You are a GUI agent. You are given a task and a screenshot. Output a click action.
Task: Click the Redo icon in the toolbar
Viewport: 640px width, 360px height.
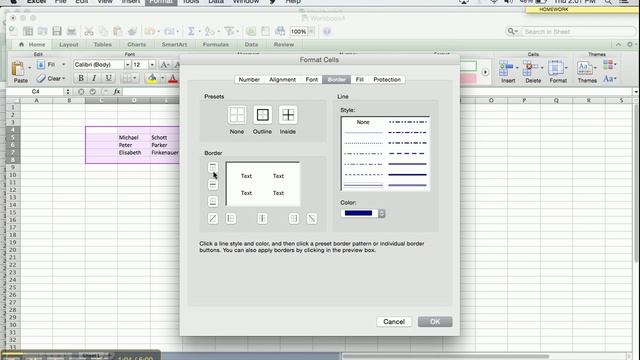[169, 31]
